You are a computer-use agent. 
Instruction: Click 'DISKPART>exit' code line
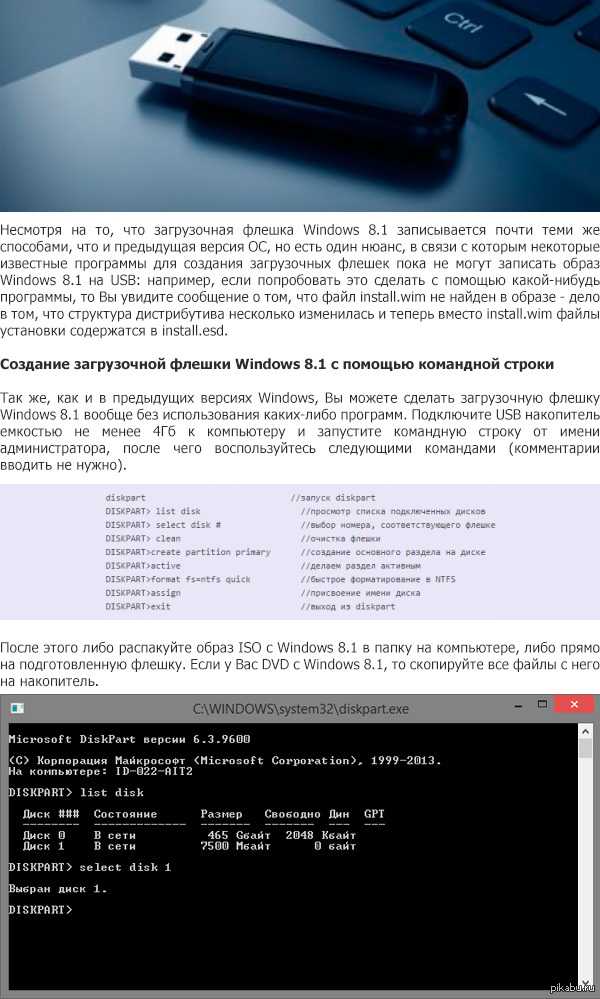(138, 607)
